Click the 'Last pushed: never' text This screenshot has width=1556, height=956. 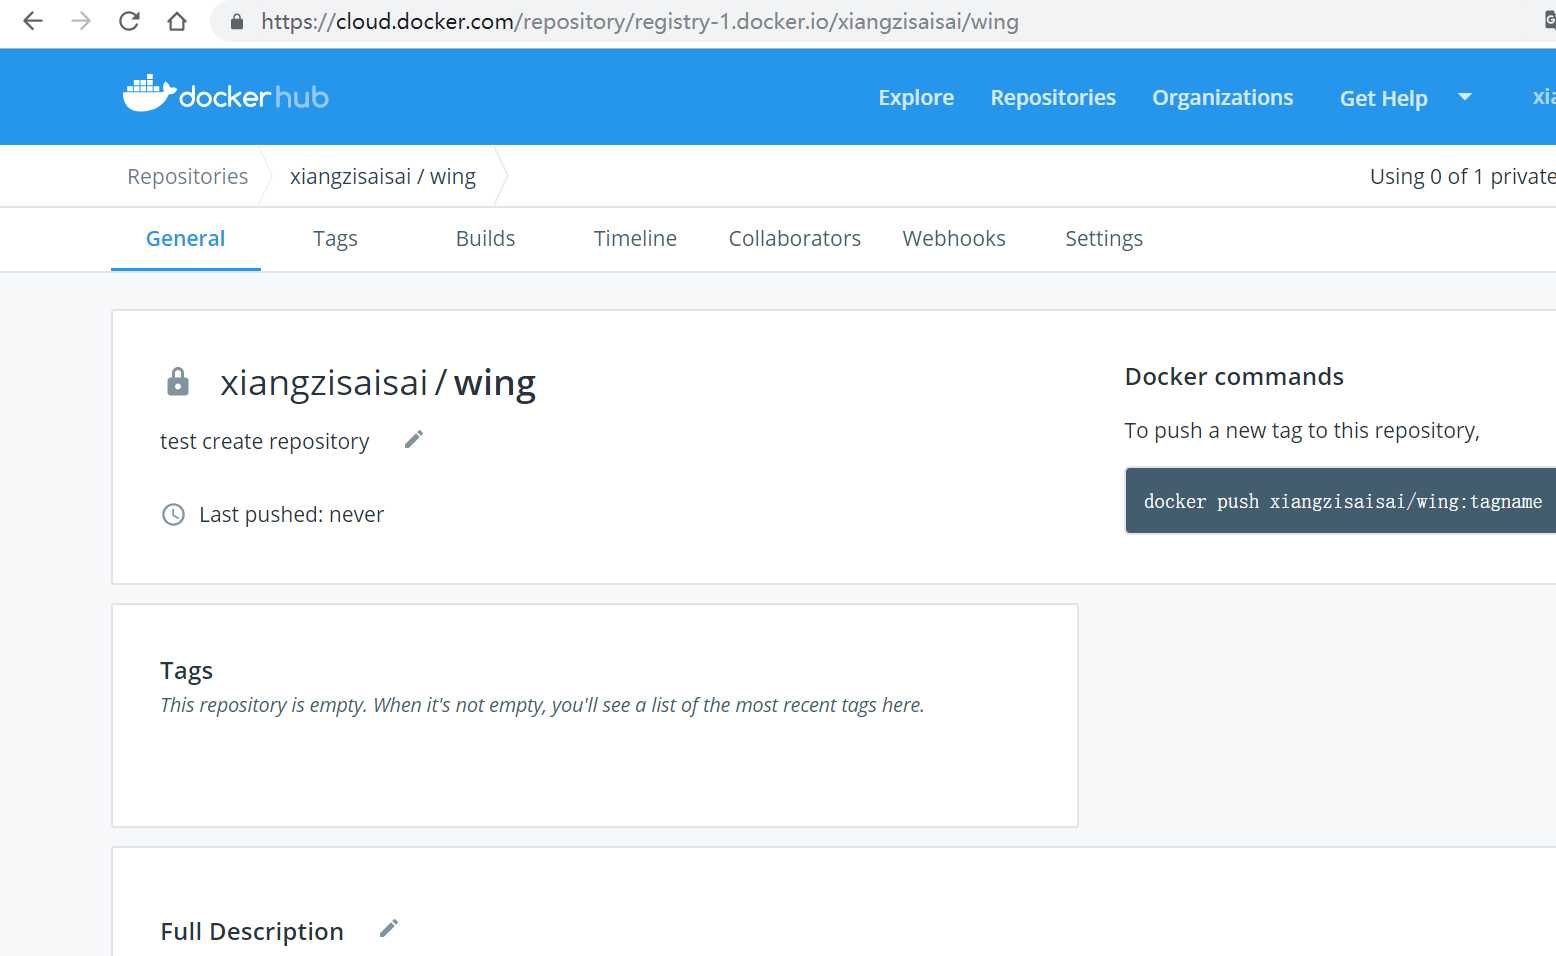pyautogui.click(x=292, y=514)
